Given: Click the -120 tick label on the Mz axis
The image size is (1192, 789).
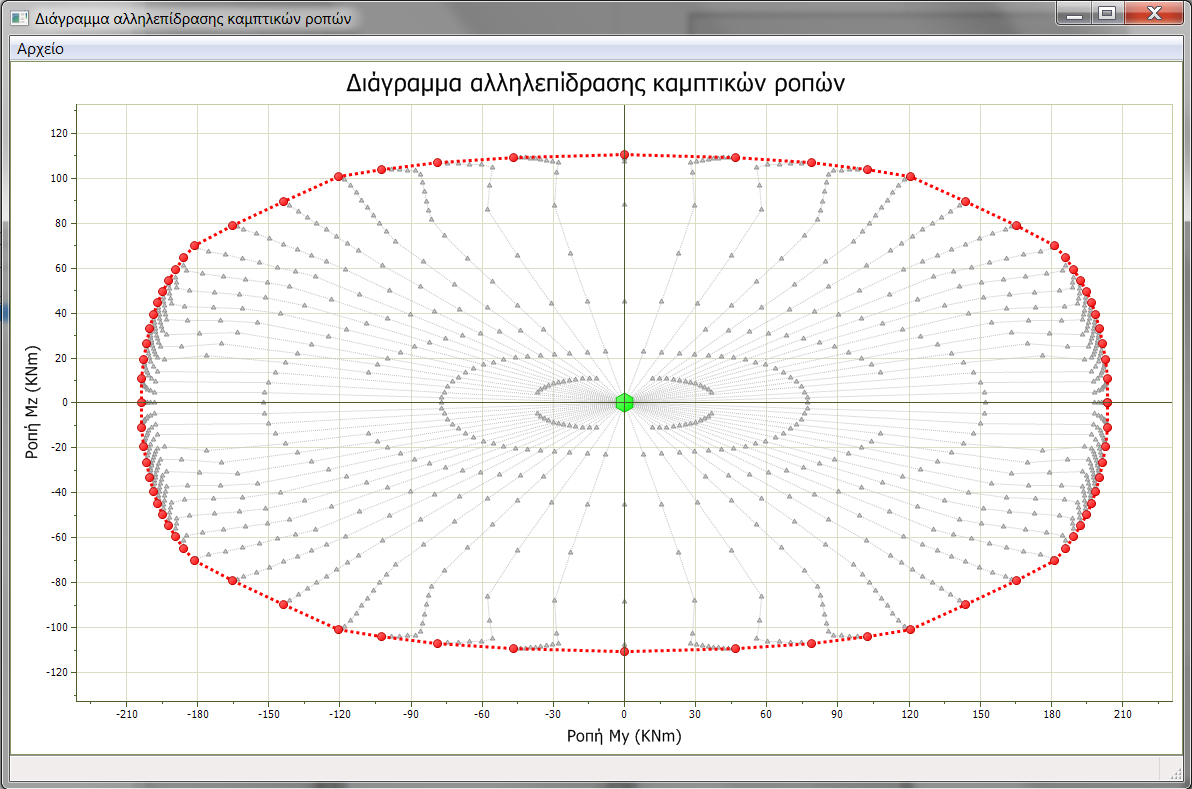Looking at the screenshot, I should [x=57, y=672].
